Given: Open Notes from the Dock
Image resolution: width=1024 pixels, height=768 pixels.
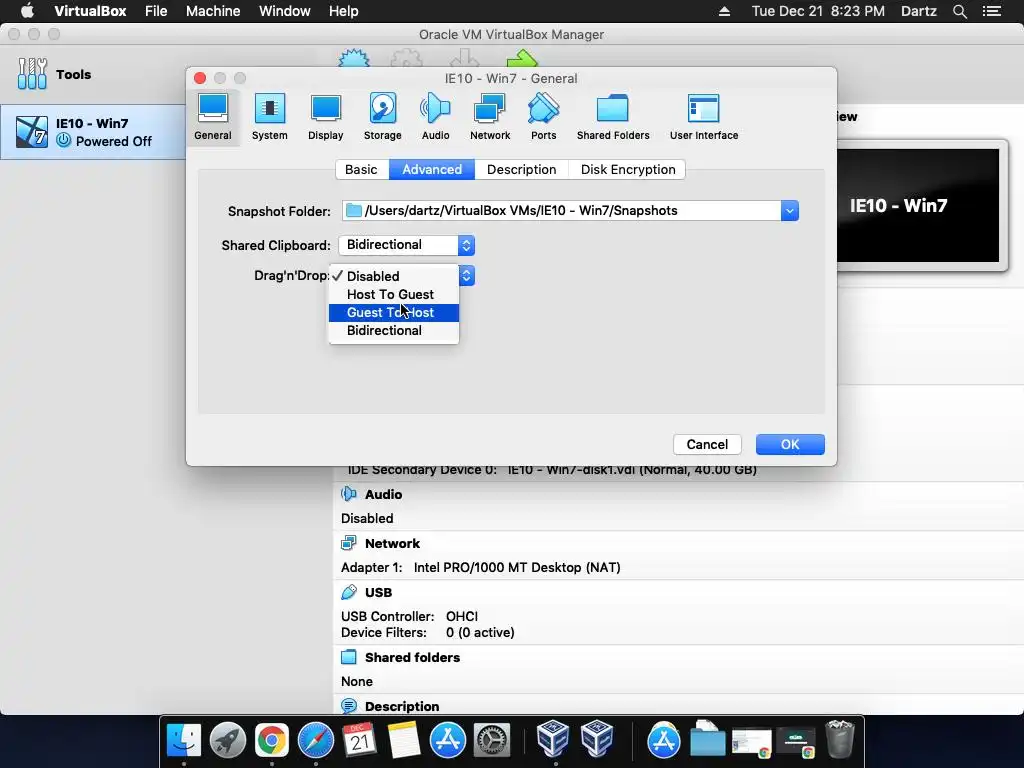Looking at the screenshot, I should (x=404, y=740).
